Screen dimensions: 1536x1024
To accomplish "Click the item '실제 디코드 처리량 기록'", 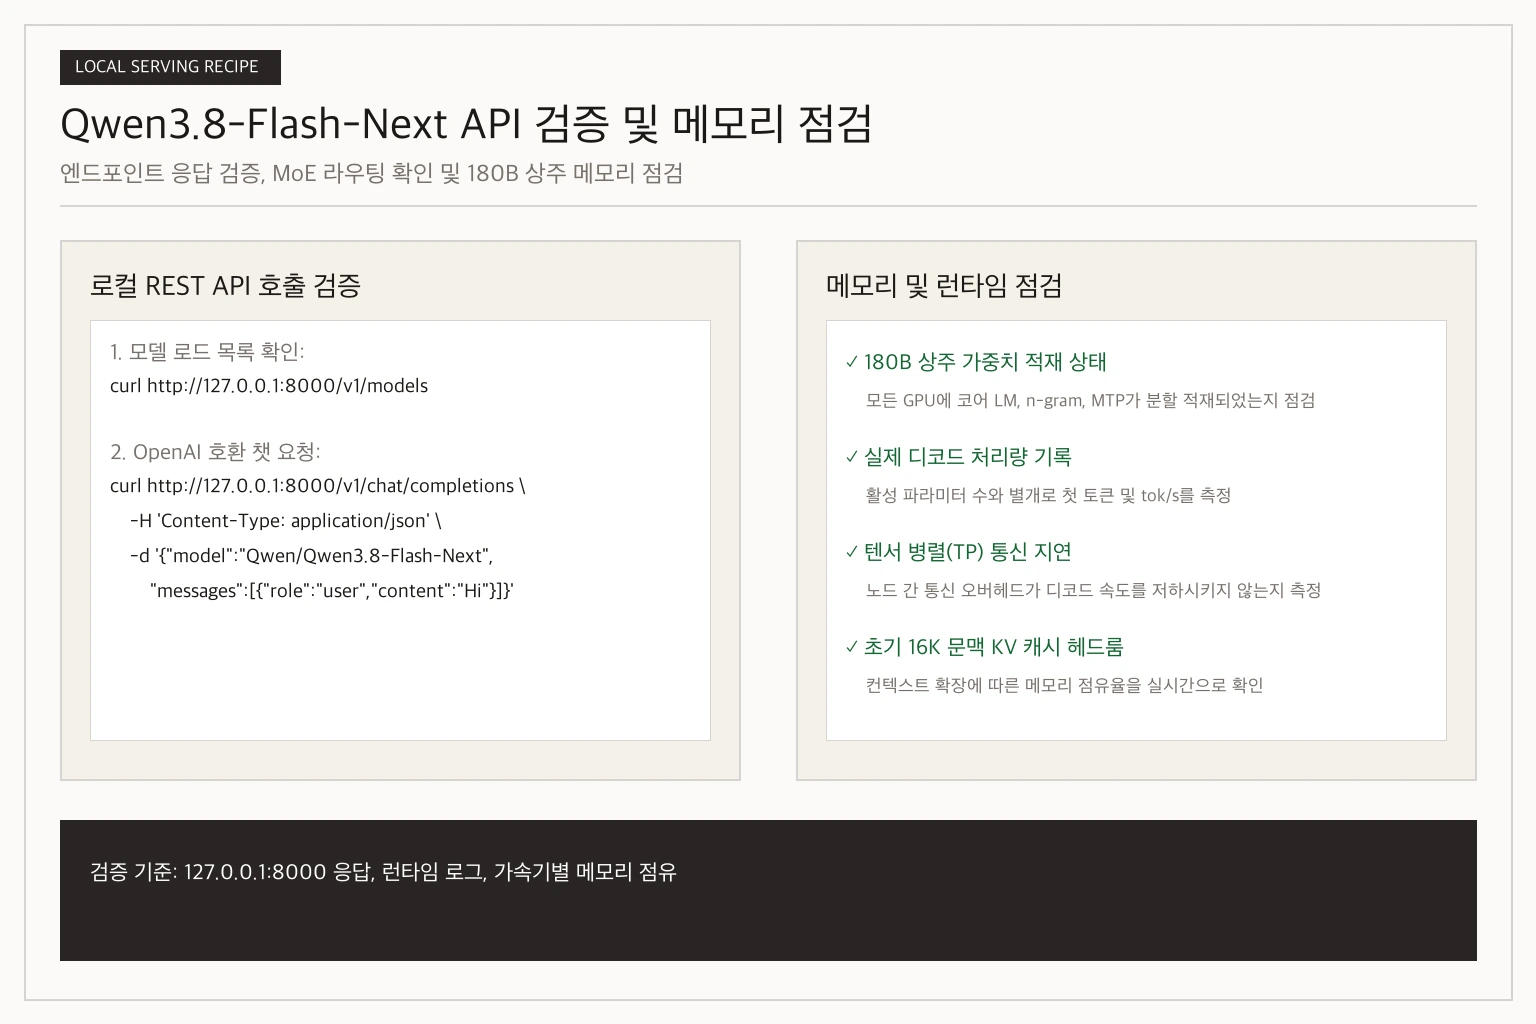I will coord(968,457).
